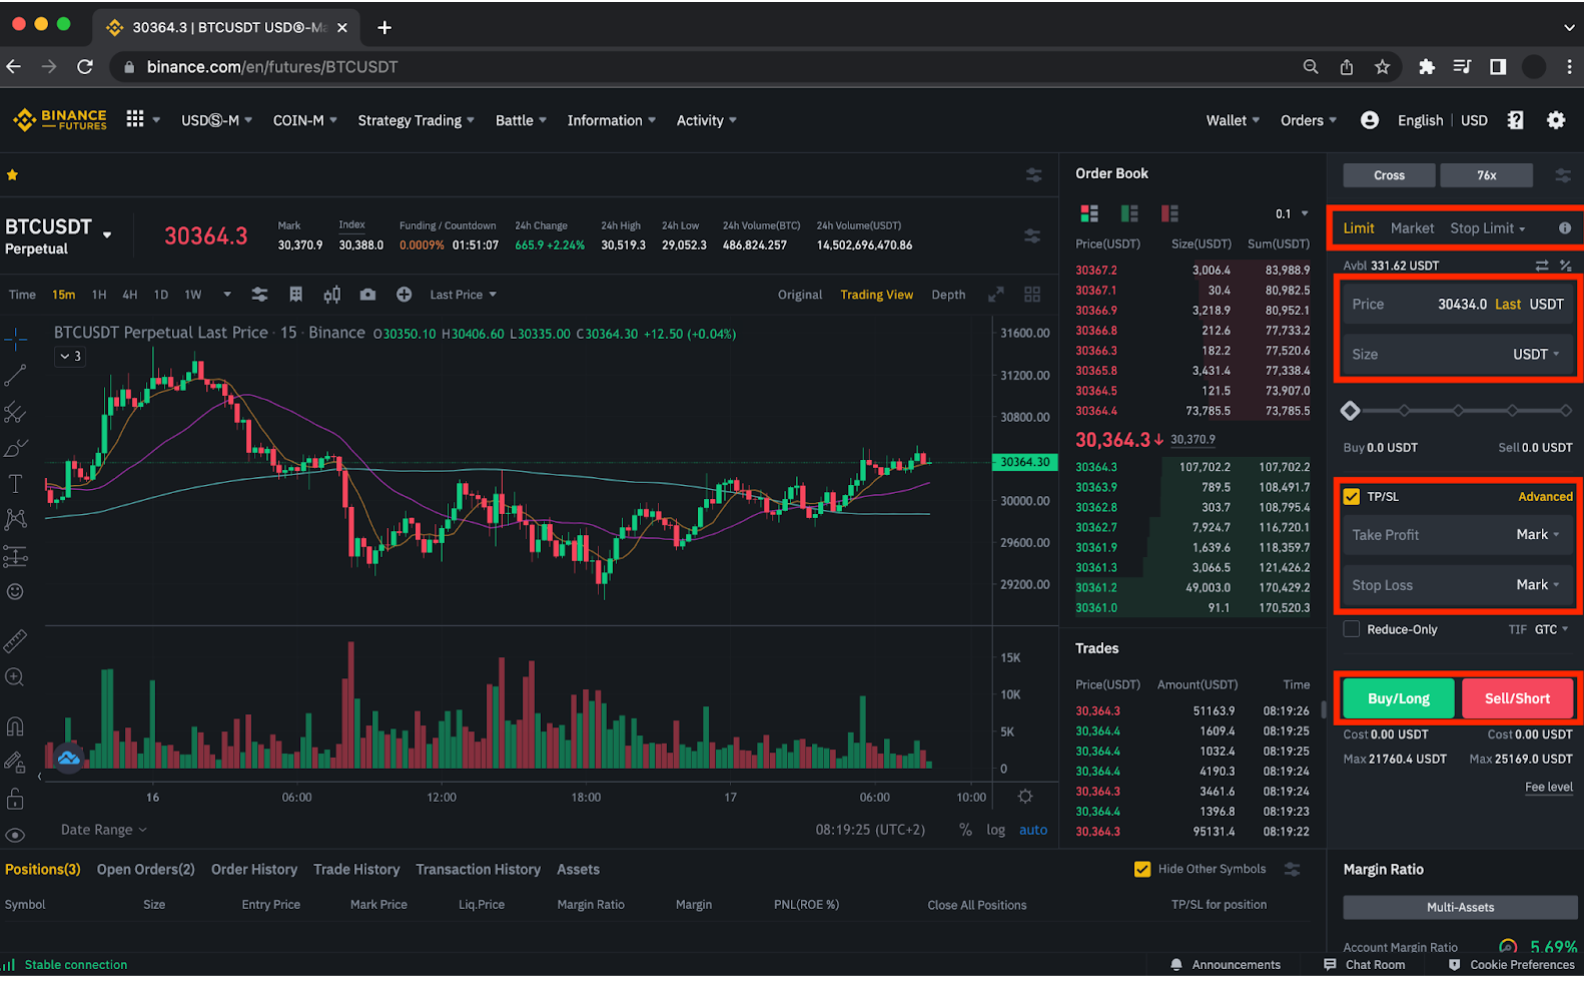The width and height of the screenshot is (1584, 982).
Task: Show buy-only order book view icon
Action: 1129,213
